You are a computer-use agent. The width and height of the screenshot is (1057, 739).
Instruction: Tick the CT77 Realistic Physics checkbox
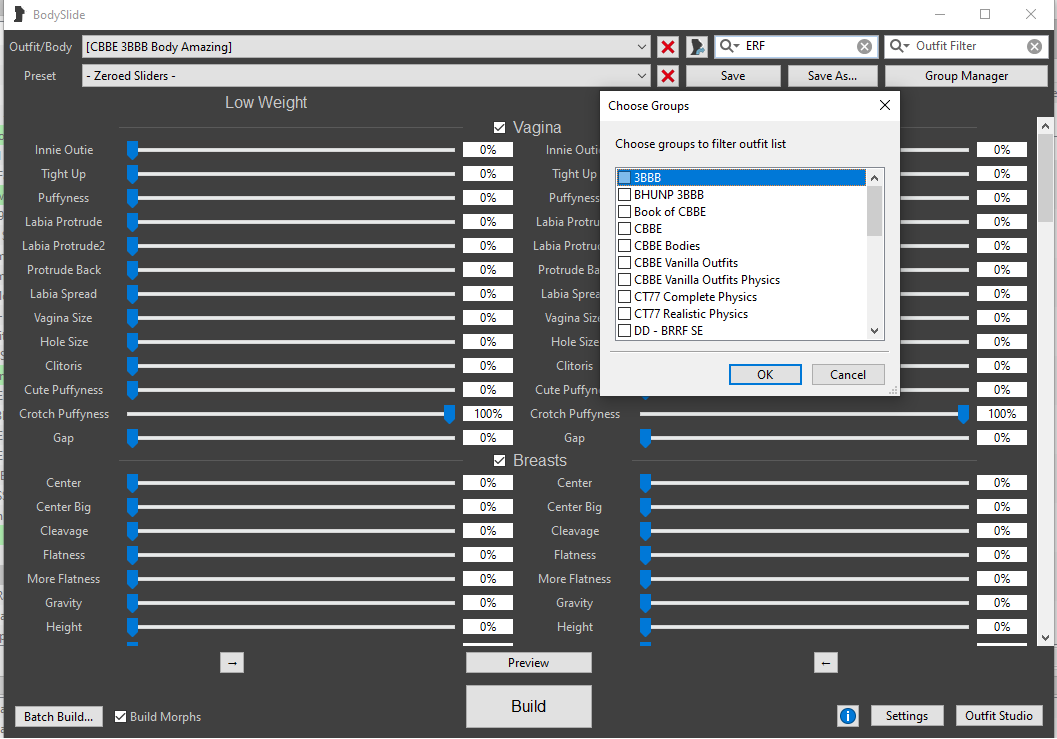[624, 314]
